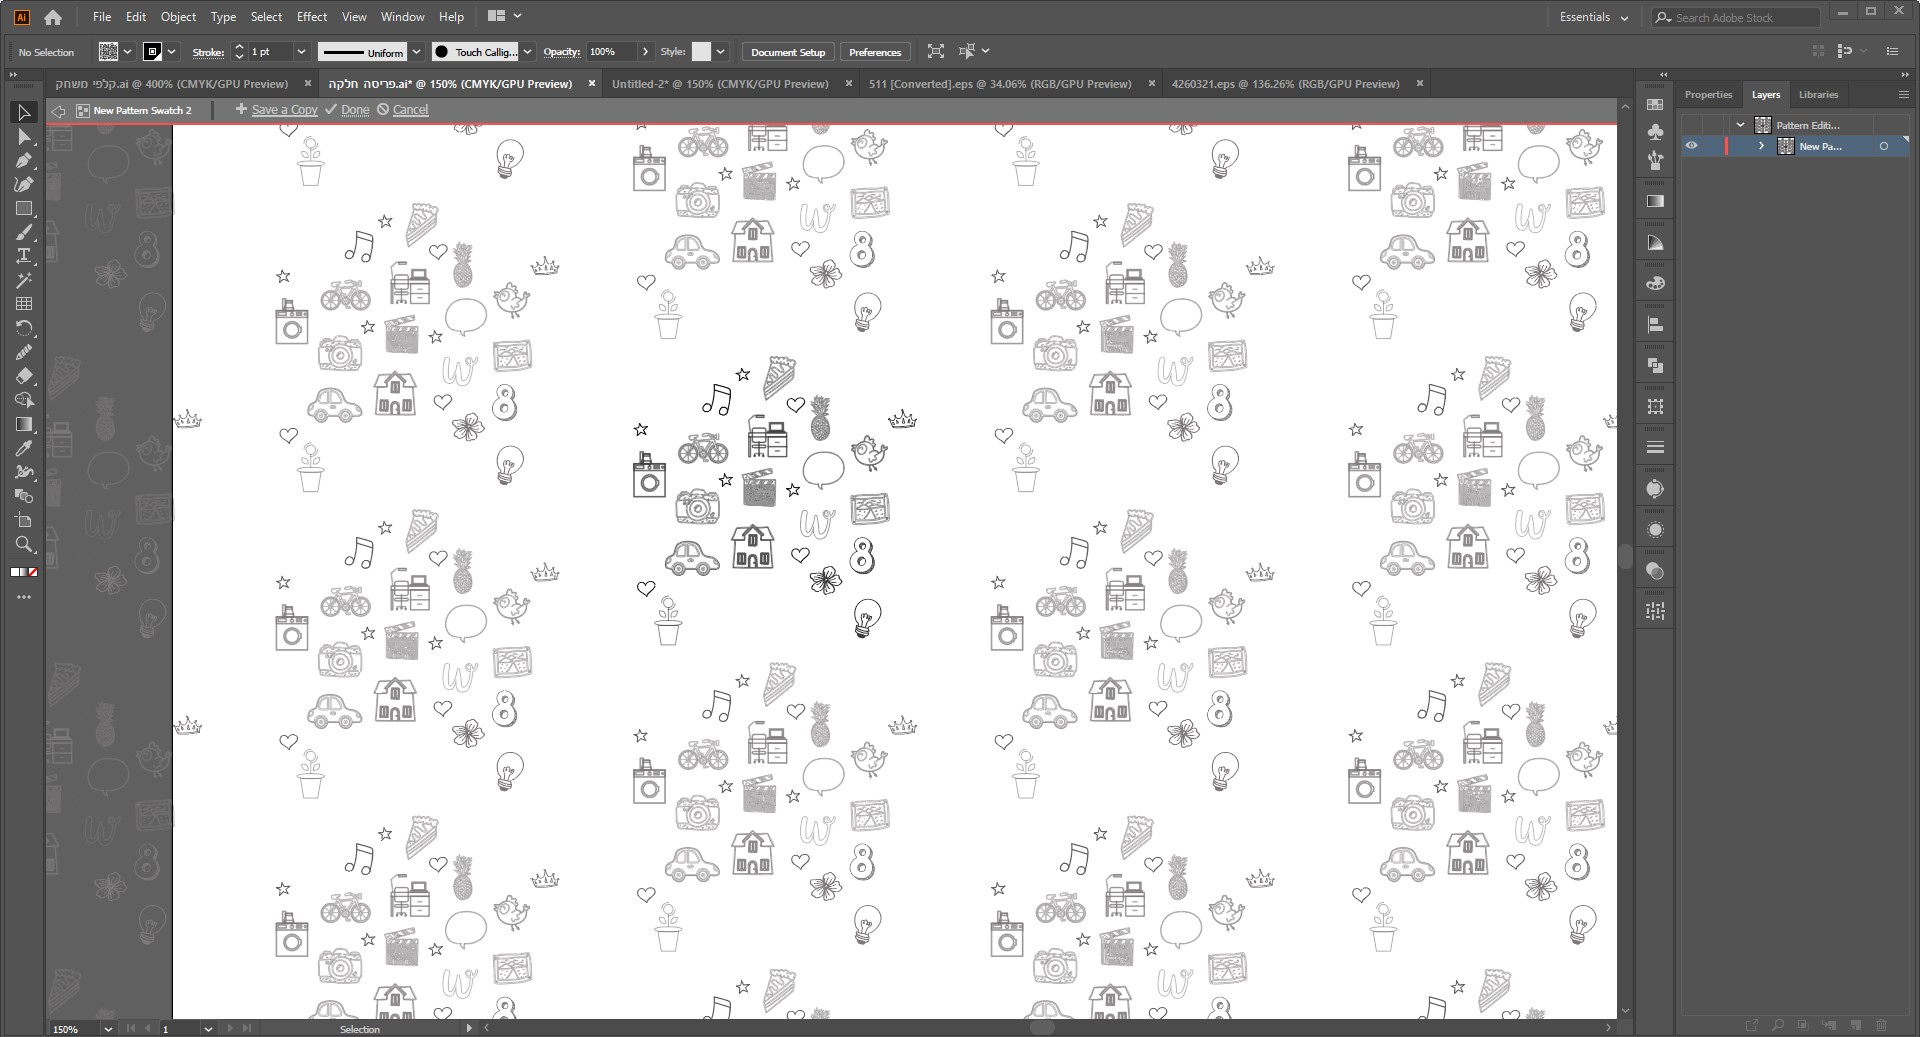
Task: Select the Type tool
Action: tap(24, 256)
